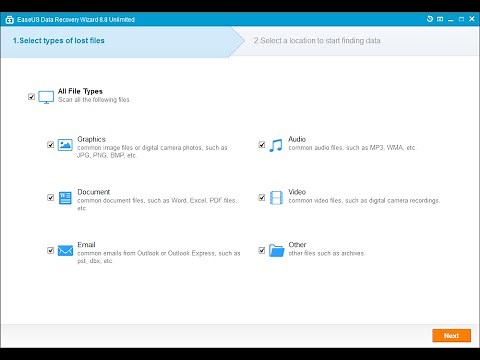
Task: Click the Graphics heading text
Action: point(91,139)
